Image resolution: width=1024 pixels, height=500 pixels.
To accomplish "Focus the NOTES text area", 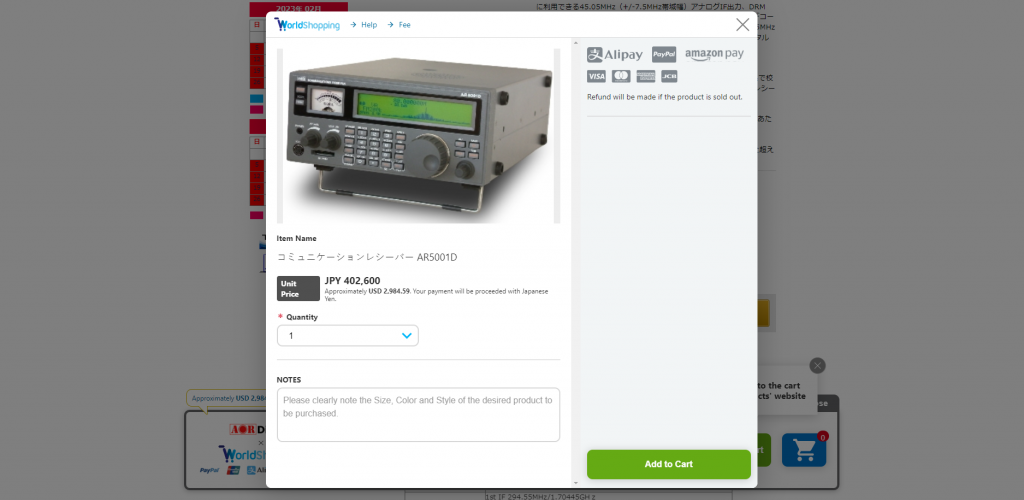I will coord(419,414).
